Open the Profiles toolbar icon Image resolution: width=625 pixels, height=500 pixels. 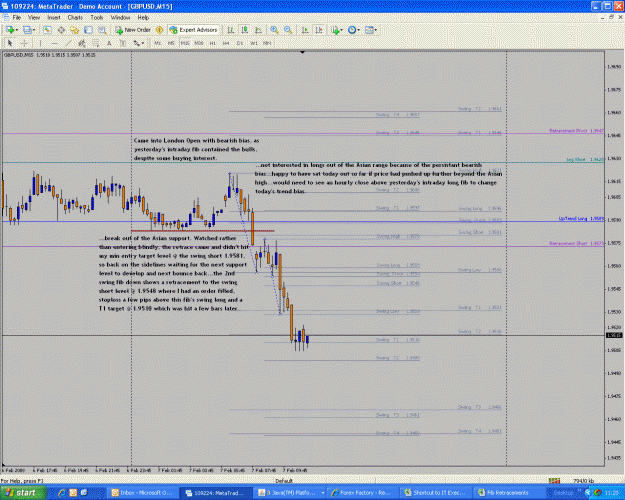pos(27,30)
